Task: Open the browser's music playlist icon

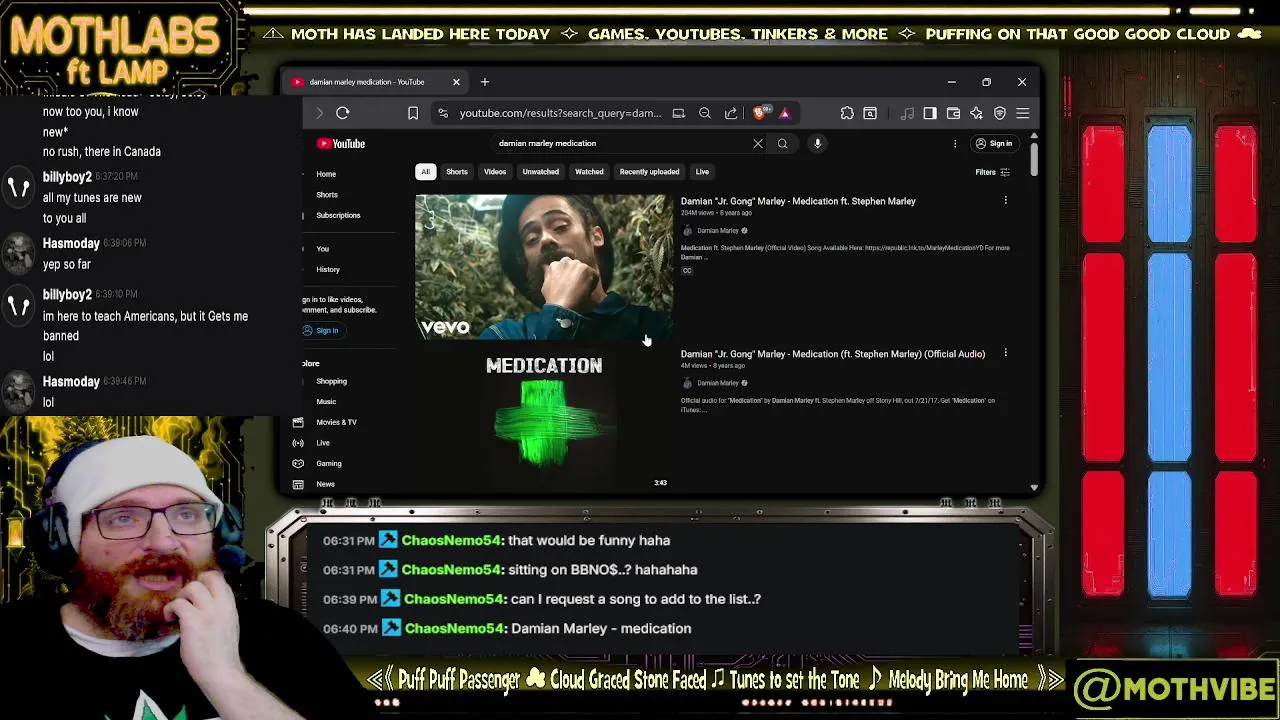Action: pyautogui.click(x=907, y=113)
